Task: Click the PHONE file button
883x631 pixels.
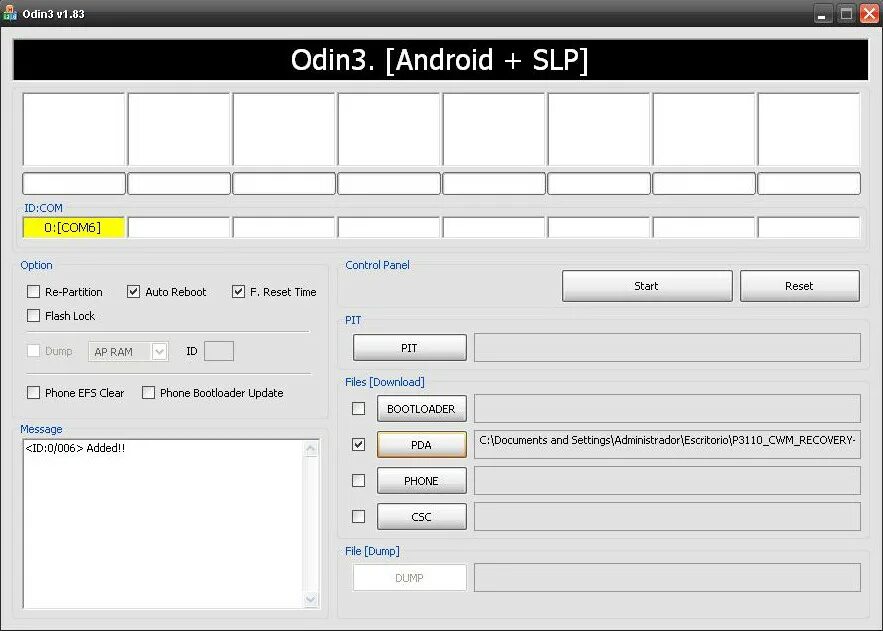Action: click(422, 481)
